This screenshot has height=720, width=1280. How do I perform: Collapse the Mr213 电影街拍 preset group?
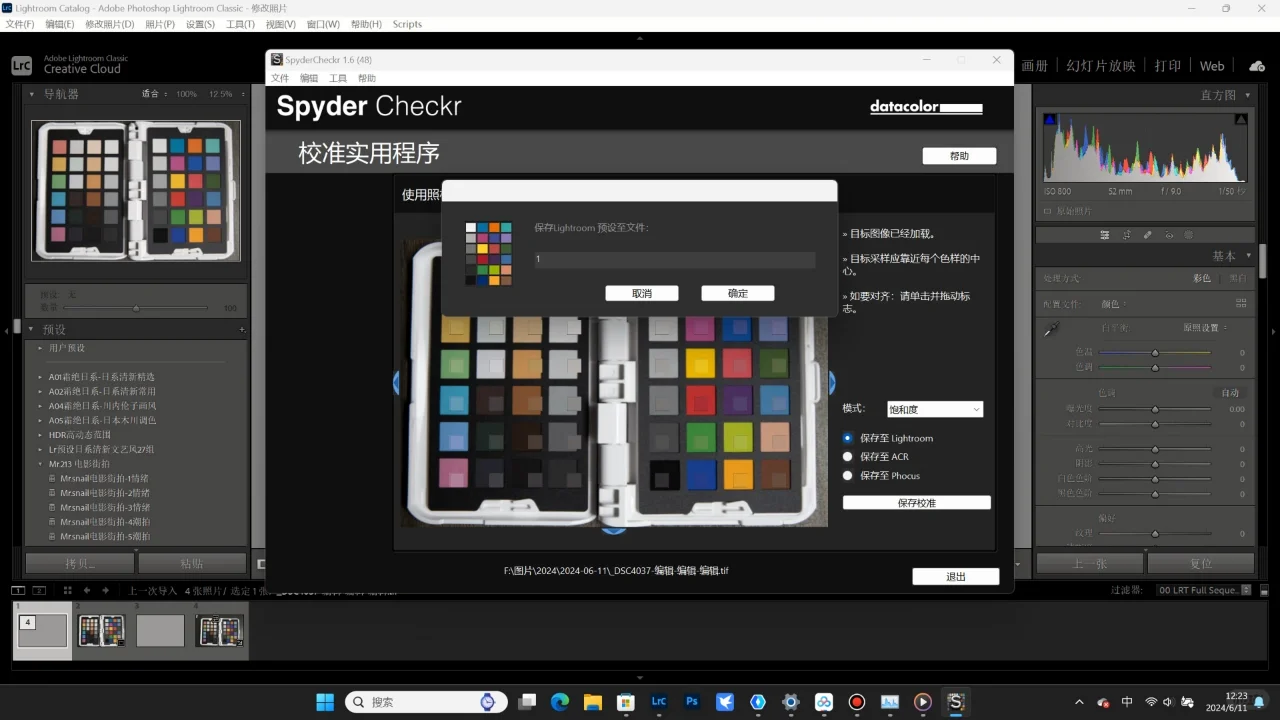coord(40,464)
